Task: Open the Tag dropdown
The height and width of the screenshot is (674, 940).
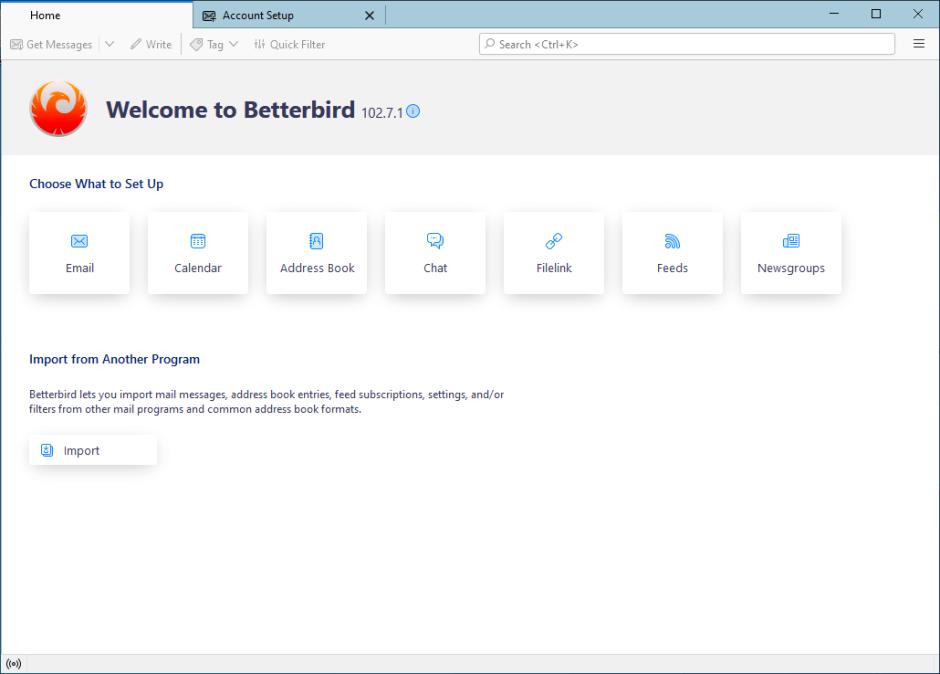Action: [215, 44]
